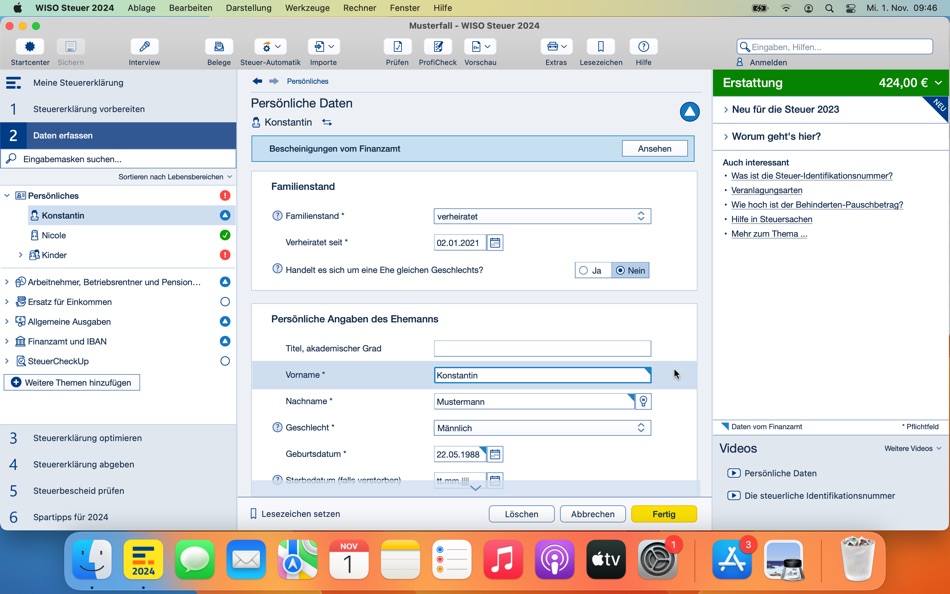Image resolution: width=950 pixels, height=594 pixels.
Task: Click blue triangle status icon in header
Action: tap(689, 112)
